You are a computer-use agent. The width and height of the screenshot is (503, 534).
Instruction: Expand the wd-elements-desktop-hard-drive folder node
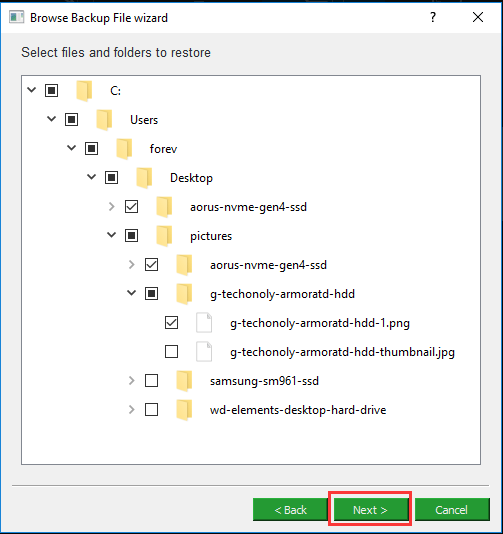coord(131,409)
